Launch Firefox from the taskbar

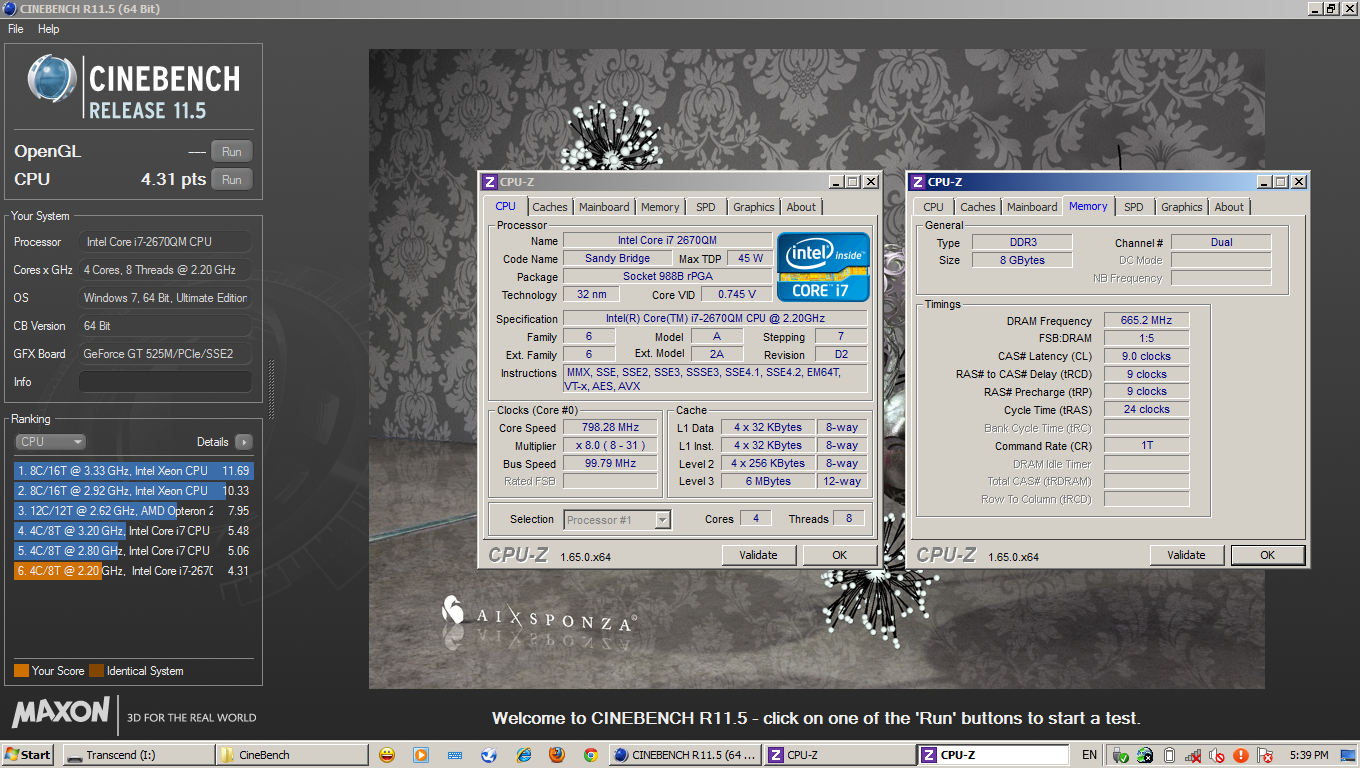[557, 755]
